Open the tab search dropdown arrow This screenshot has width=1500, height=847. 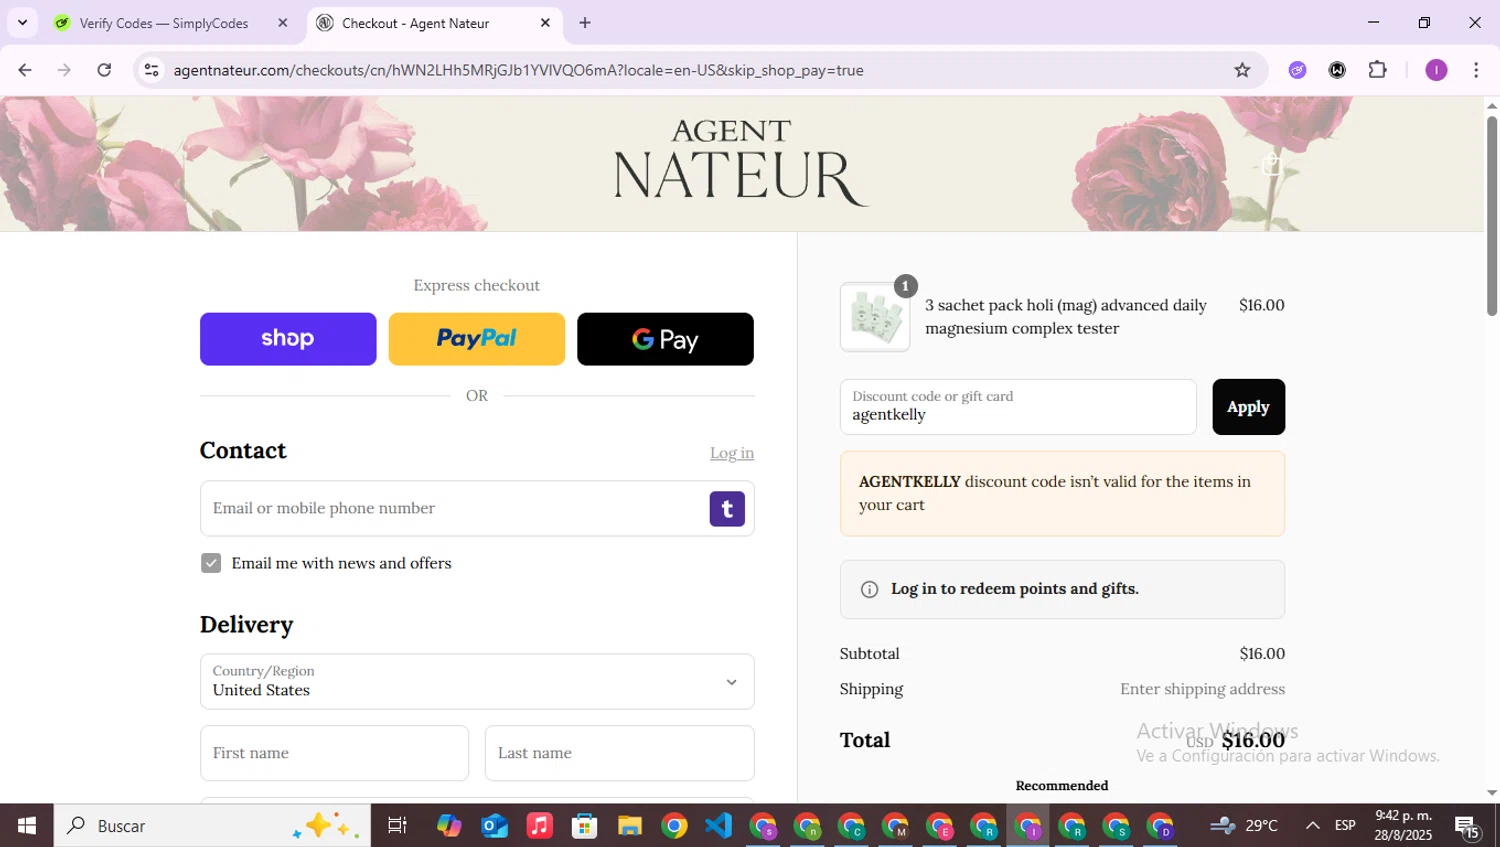click(x=22, y=22)
